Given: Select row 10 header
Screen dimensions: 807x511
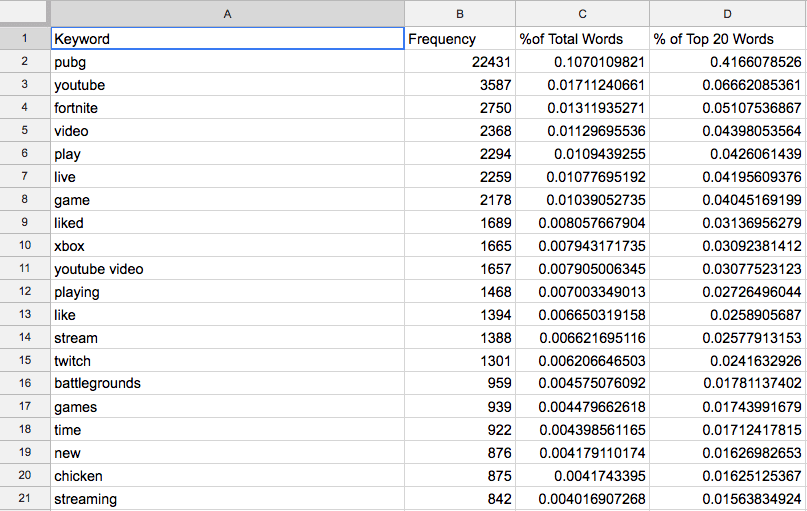Looking at the screenshot, I should [25, 245].
